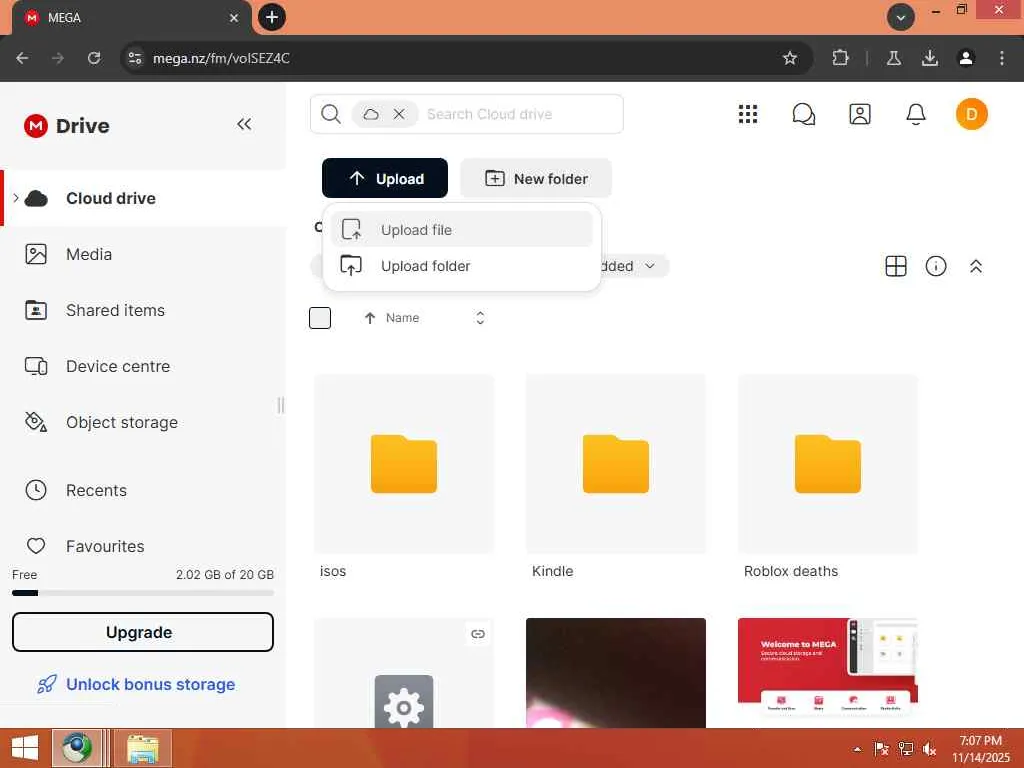Open the chat icon

[x=803, y=114]
